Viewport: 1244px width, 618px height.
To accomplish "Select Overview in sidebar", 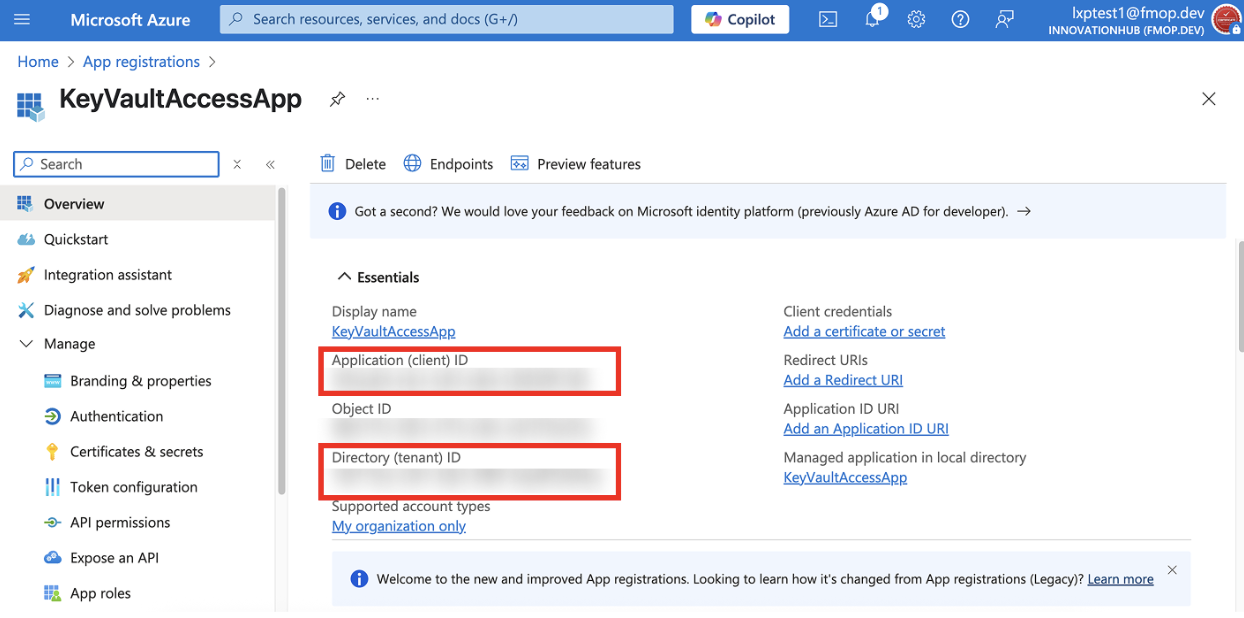I will [x=137, y=204].
